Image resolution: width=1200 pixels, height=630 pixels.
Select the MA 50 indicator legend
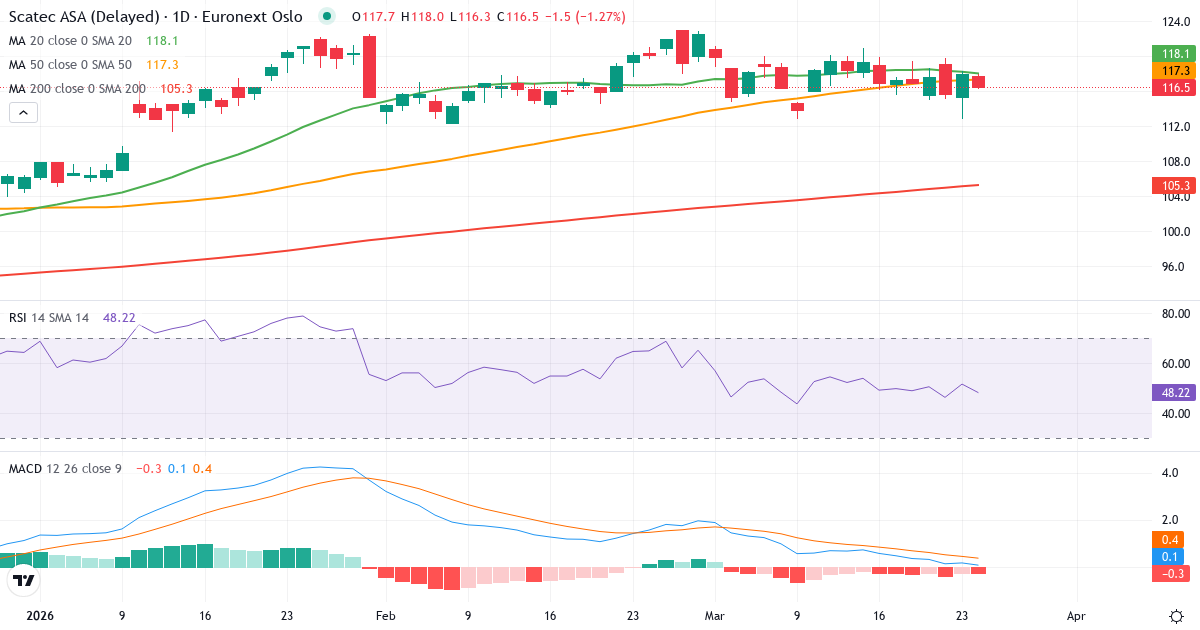(x=70, y=65)
